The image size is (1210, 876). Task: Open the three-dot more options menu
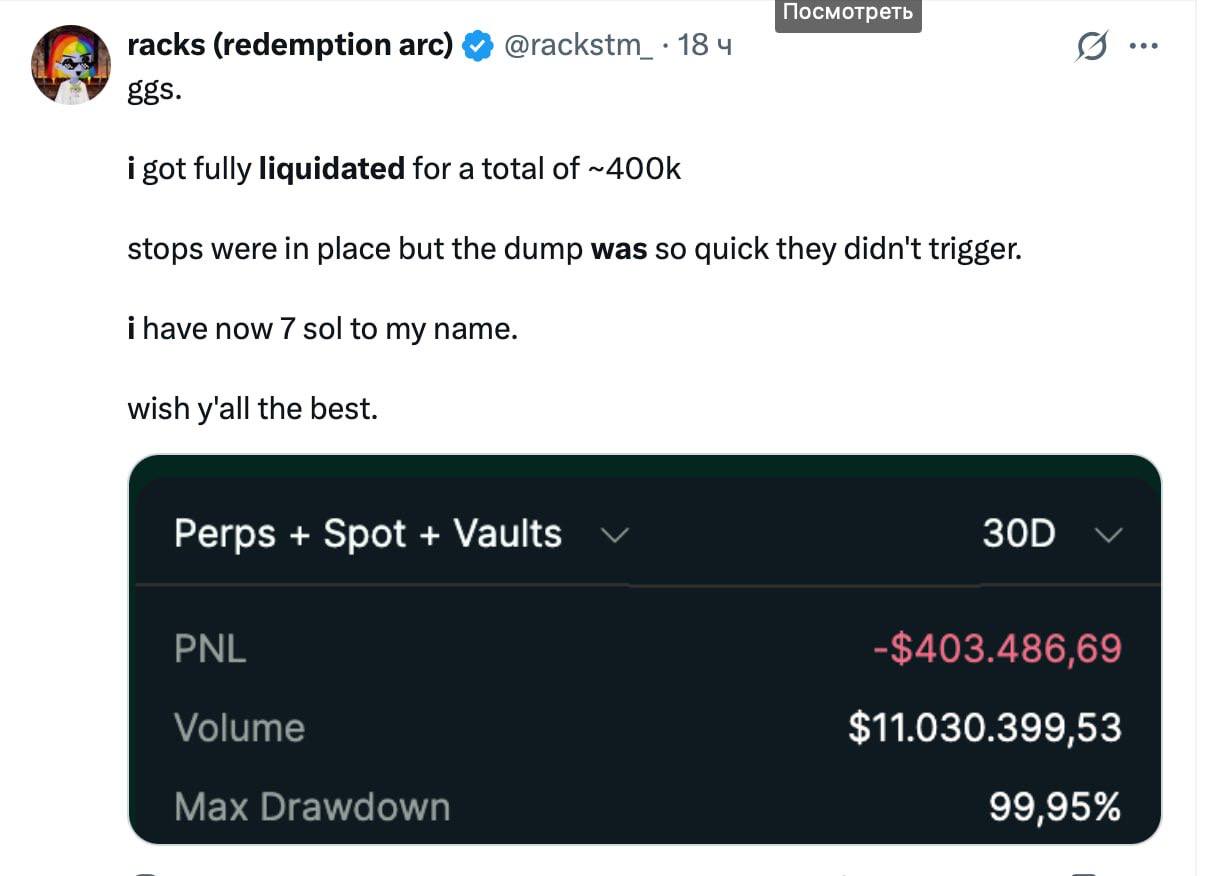[x=1142, y=46]
